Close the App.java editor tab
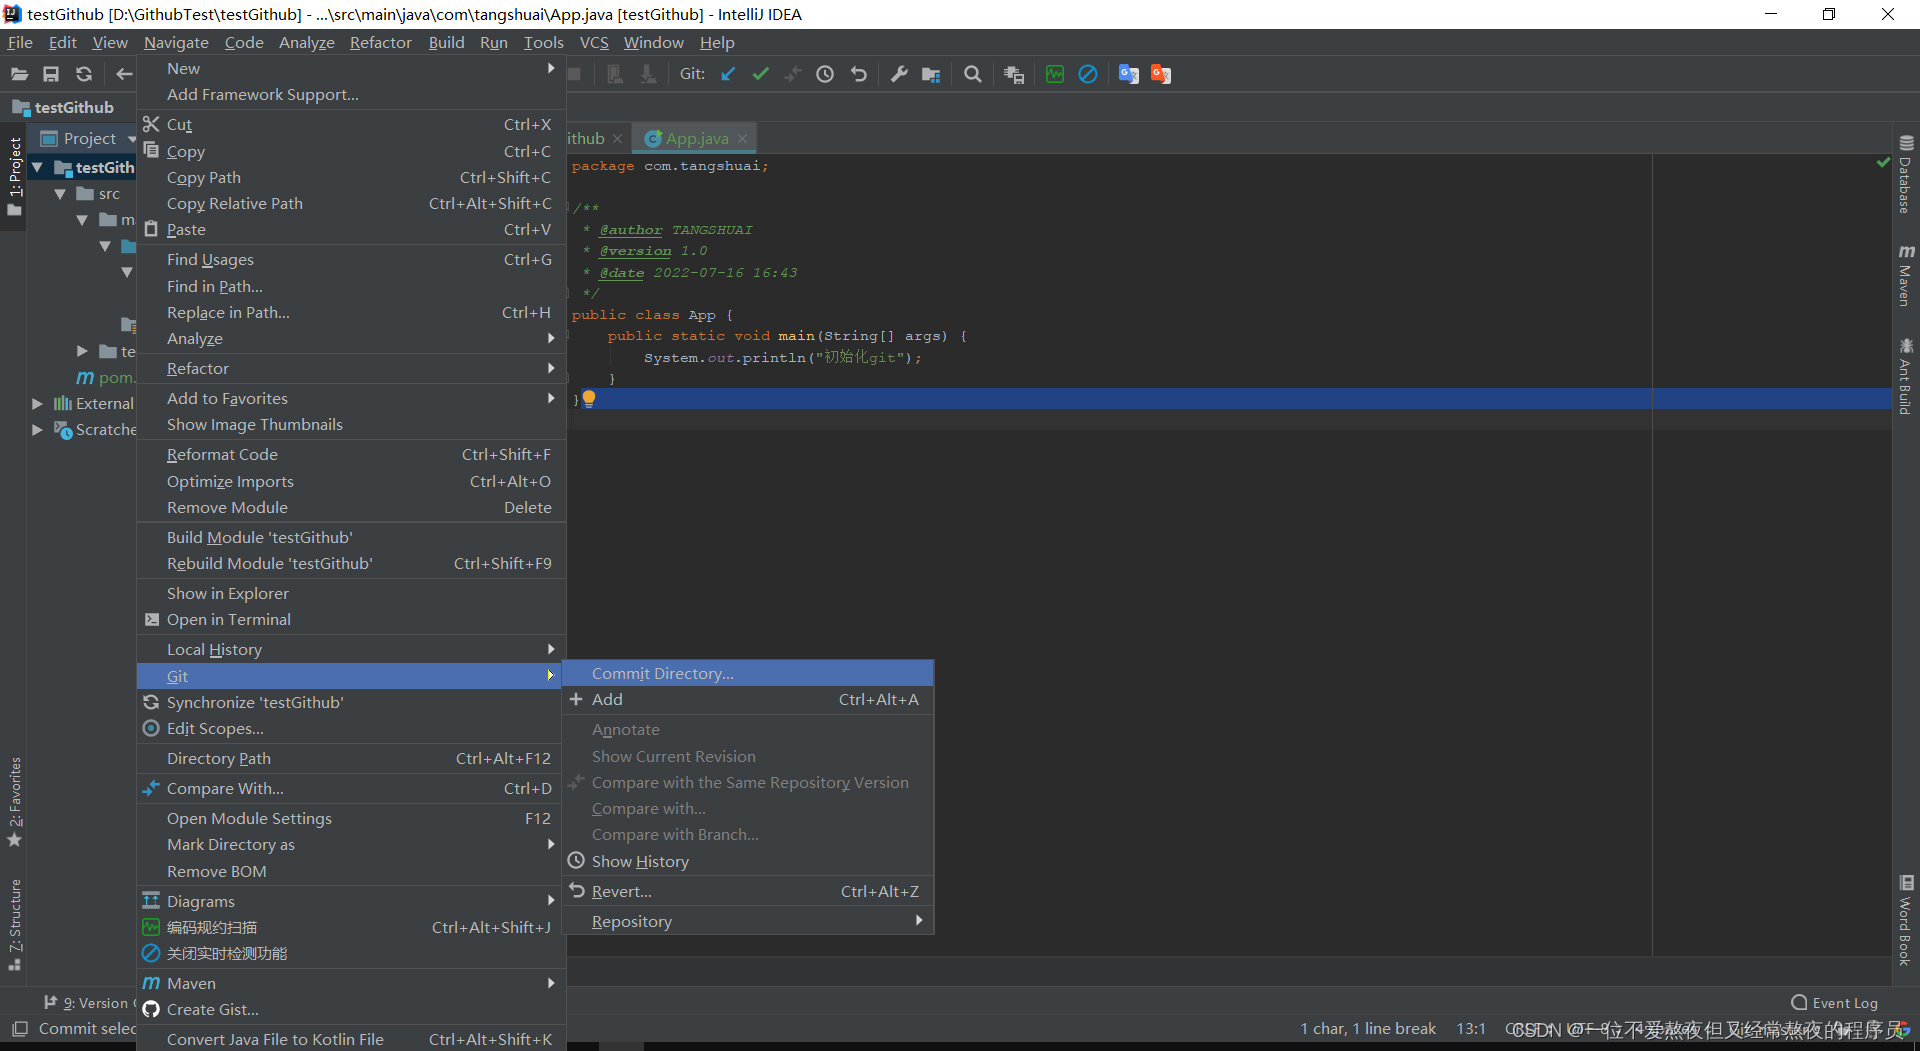This screenshot has height=1051, width=1920. [x=743, y=139]
